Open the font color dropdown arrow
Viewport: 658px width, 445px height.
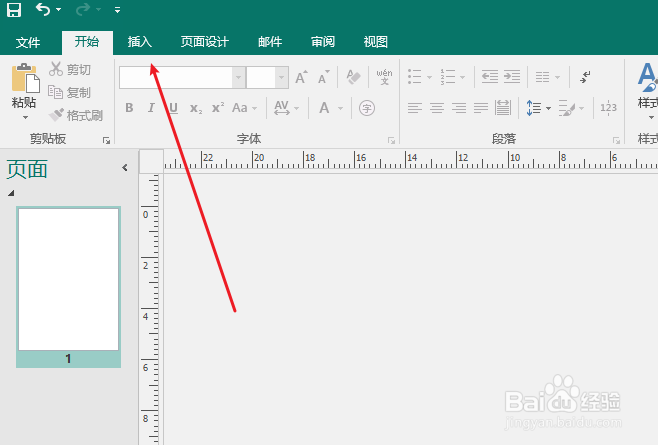click(340, 108)
